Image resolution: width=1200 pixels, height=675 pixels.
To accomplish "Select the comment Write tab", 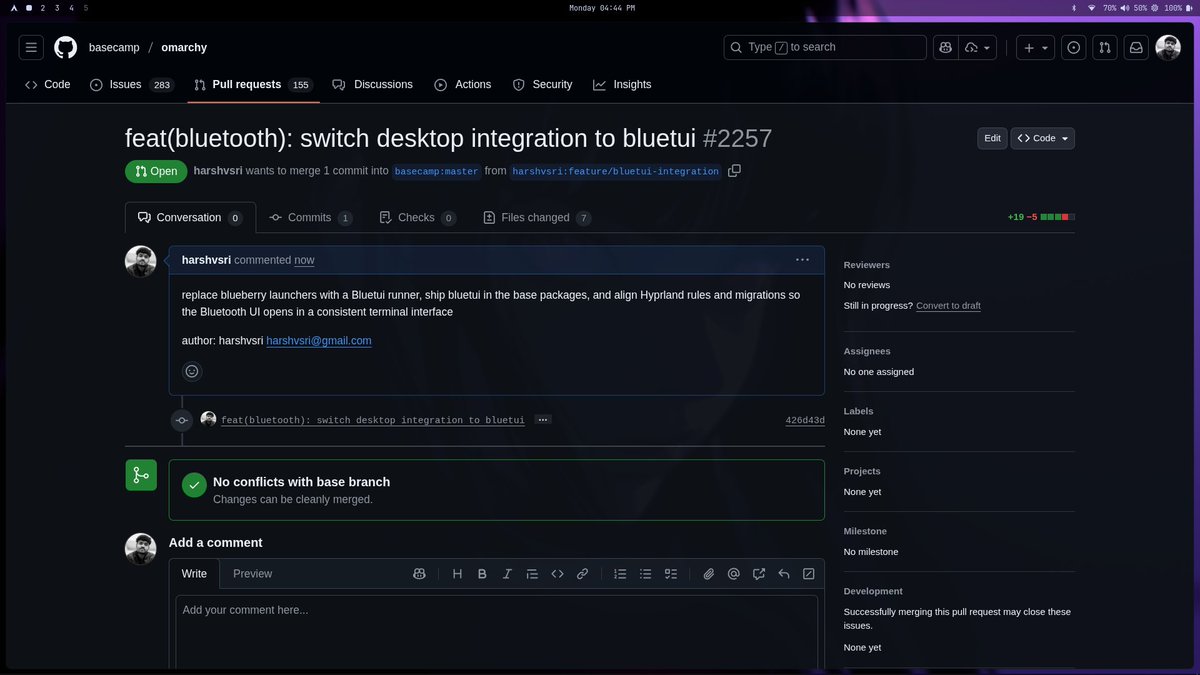I will point(194,574).
